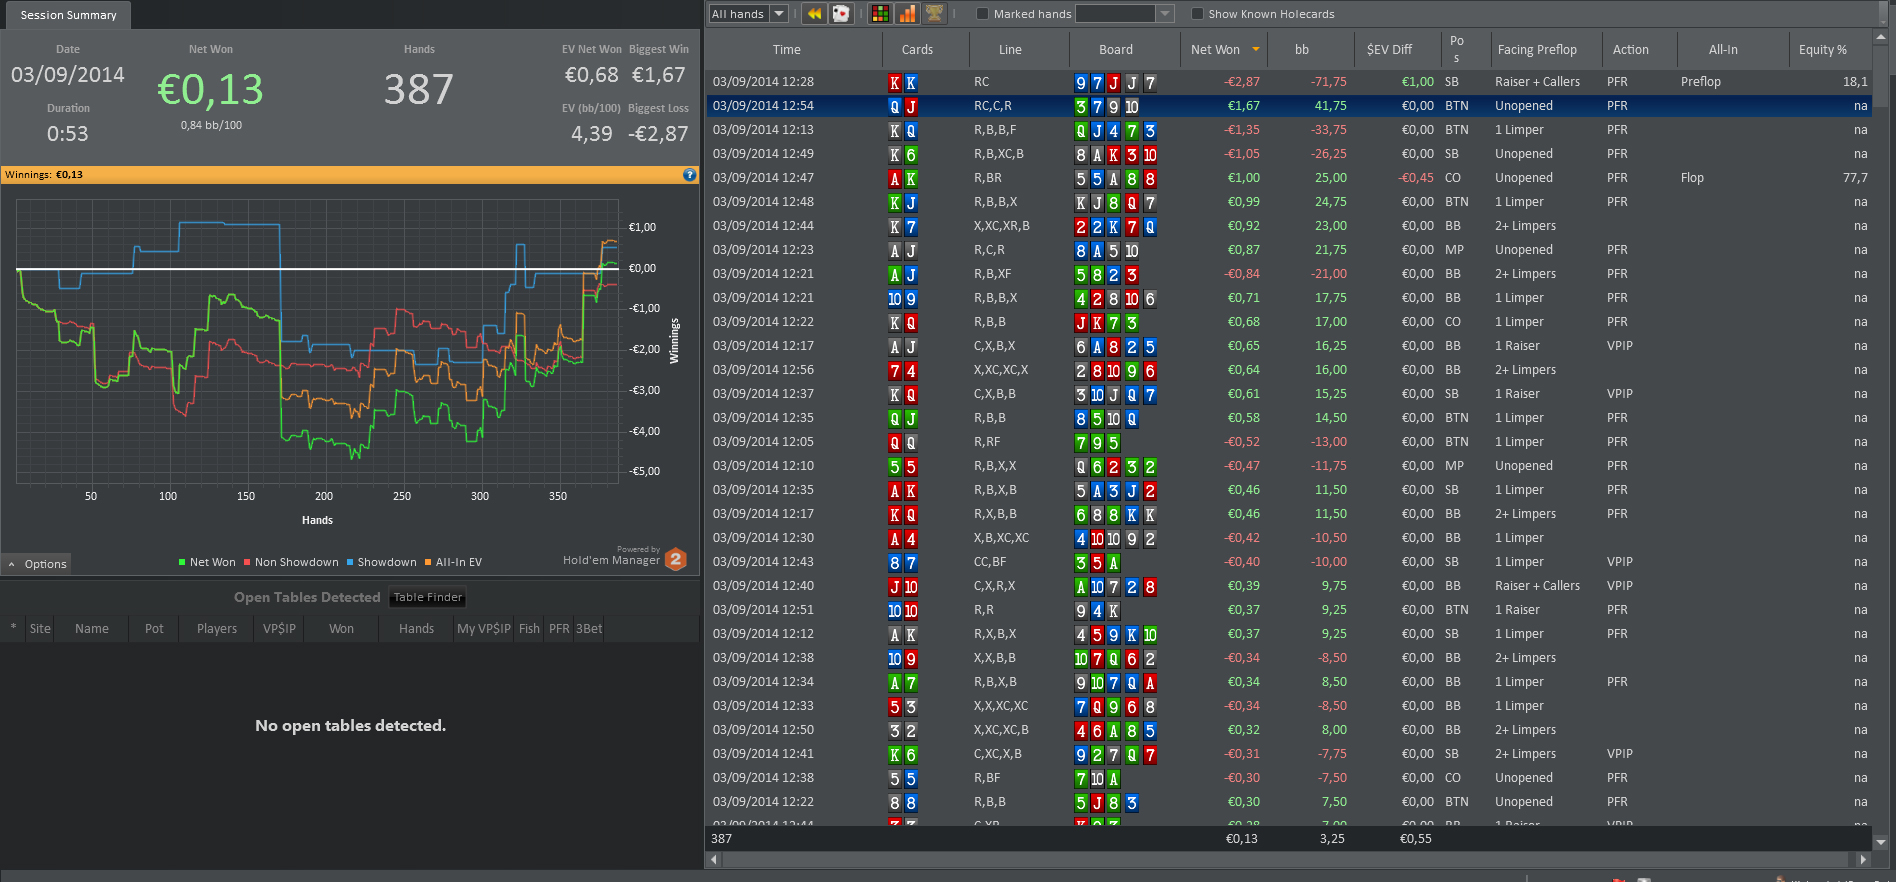Toggle the Marked hands checkbox
This screenshot has width=1896, height=882.
[982, 14]
